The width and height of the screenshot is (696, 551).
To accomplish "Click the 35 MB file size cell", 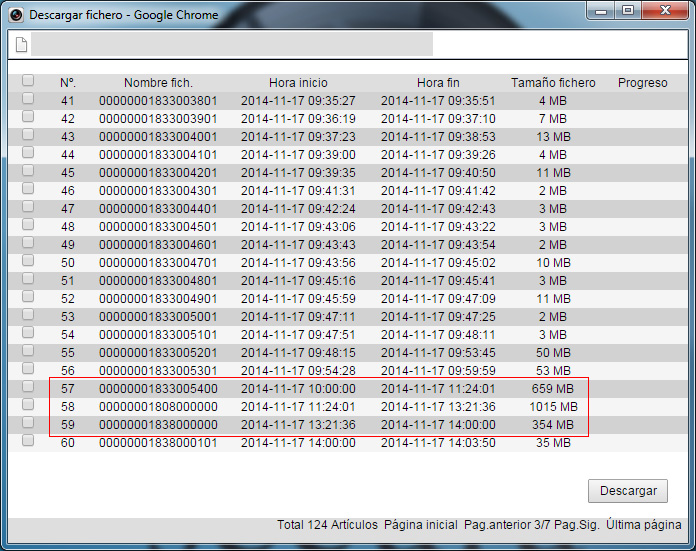I will coord(553,443).
